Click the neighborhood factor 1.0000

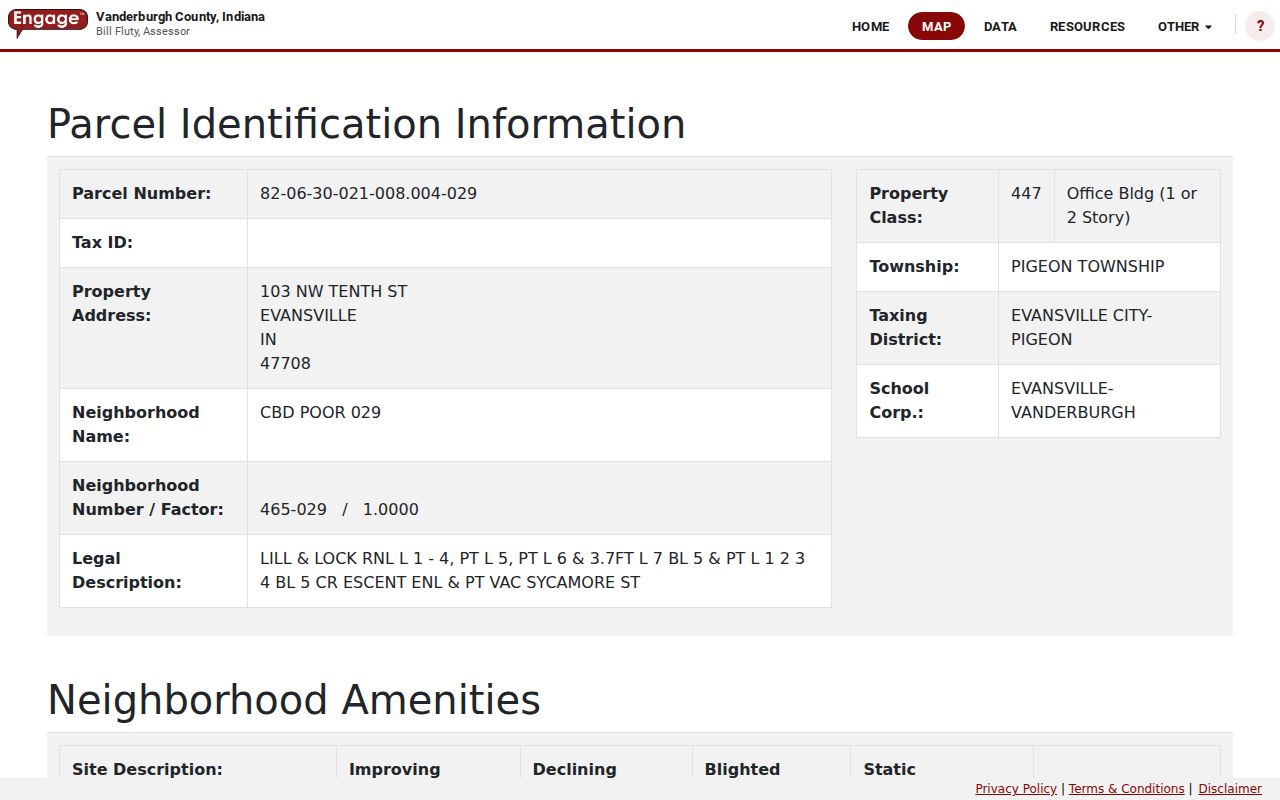(390, 509)
